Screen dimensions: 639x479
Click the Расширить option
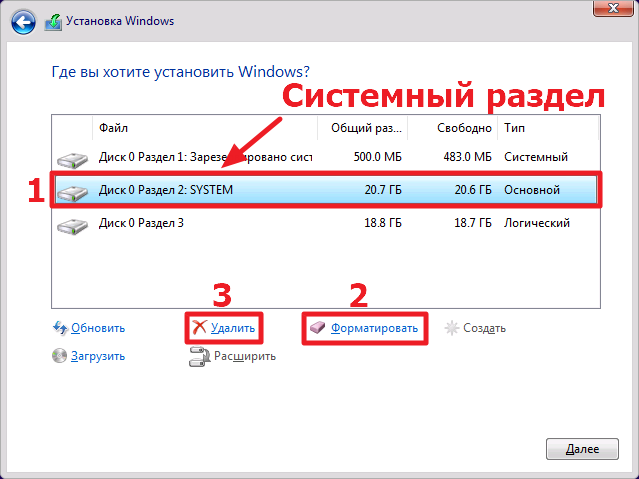(245, 356)
